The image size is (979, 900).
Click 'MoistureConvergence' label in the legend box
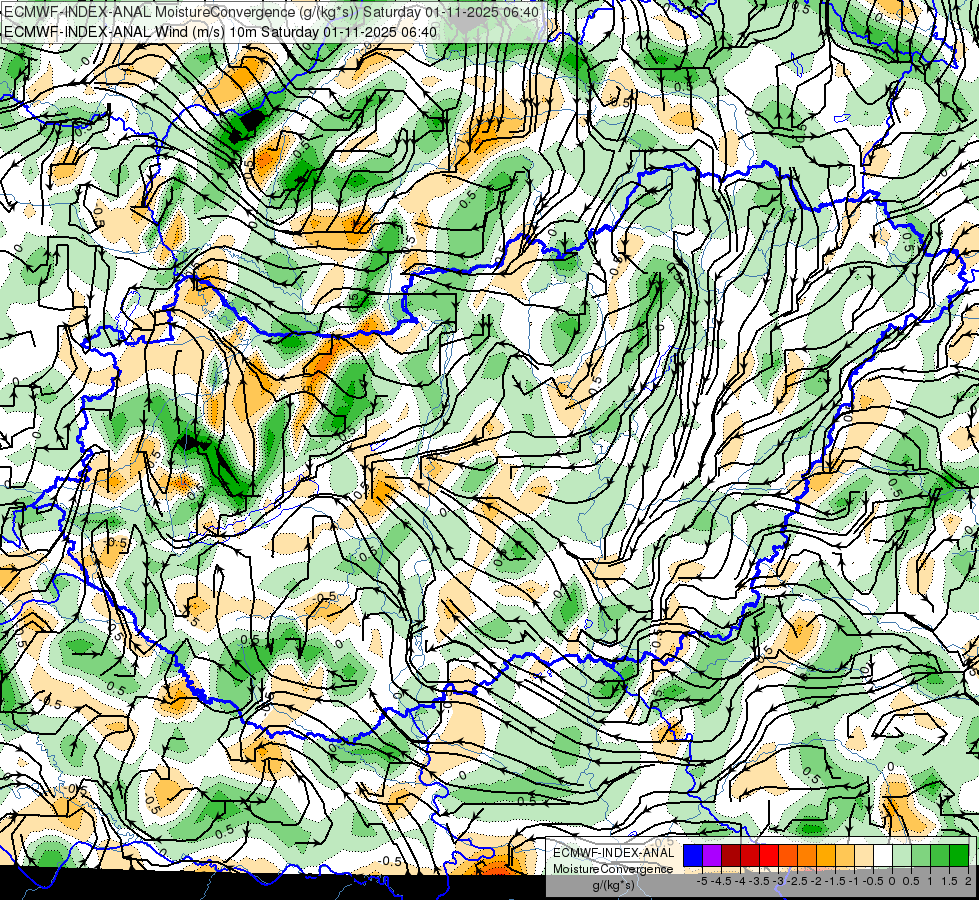coord(613,869)
